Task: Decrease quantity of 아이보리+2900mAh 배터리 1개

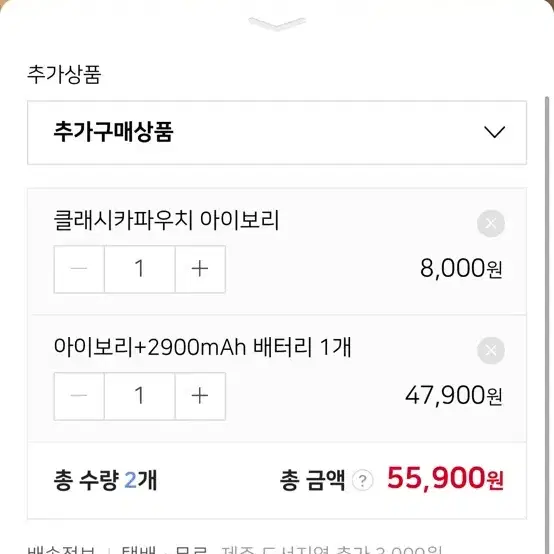Action: coord(79,396)
